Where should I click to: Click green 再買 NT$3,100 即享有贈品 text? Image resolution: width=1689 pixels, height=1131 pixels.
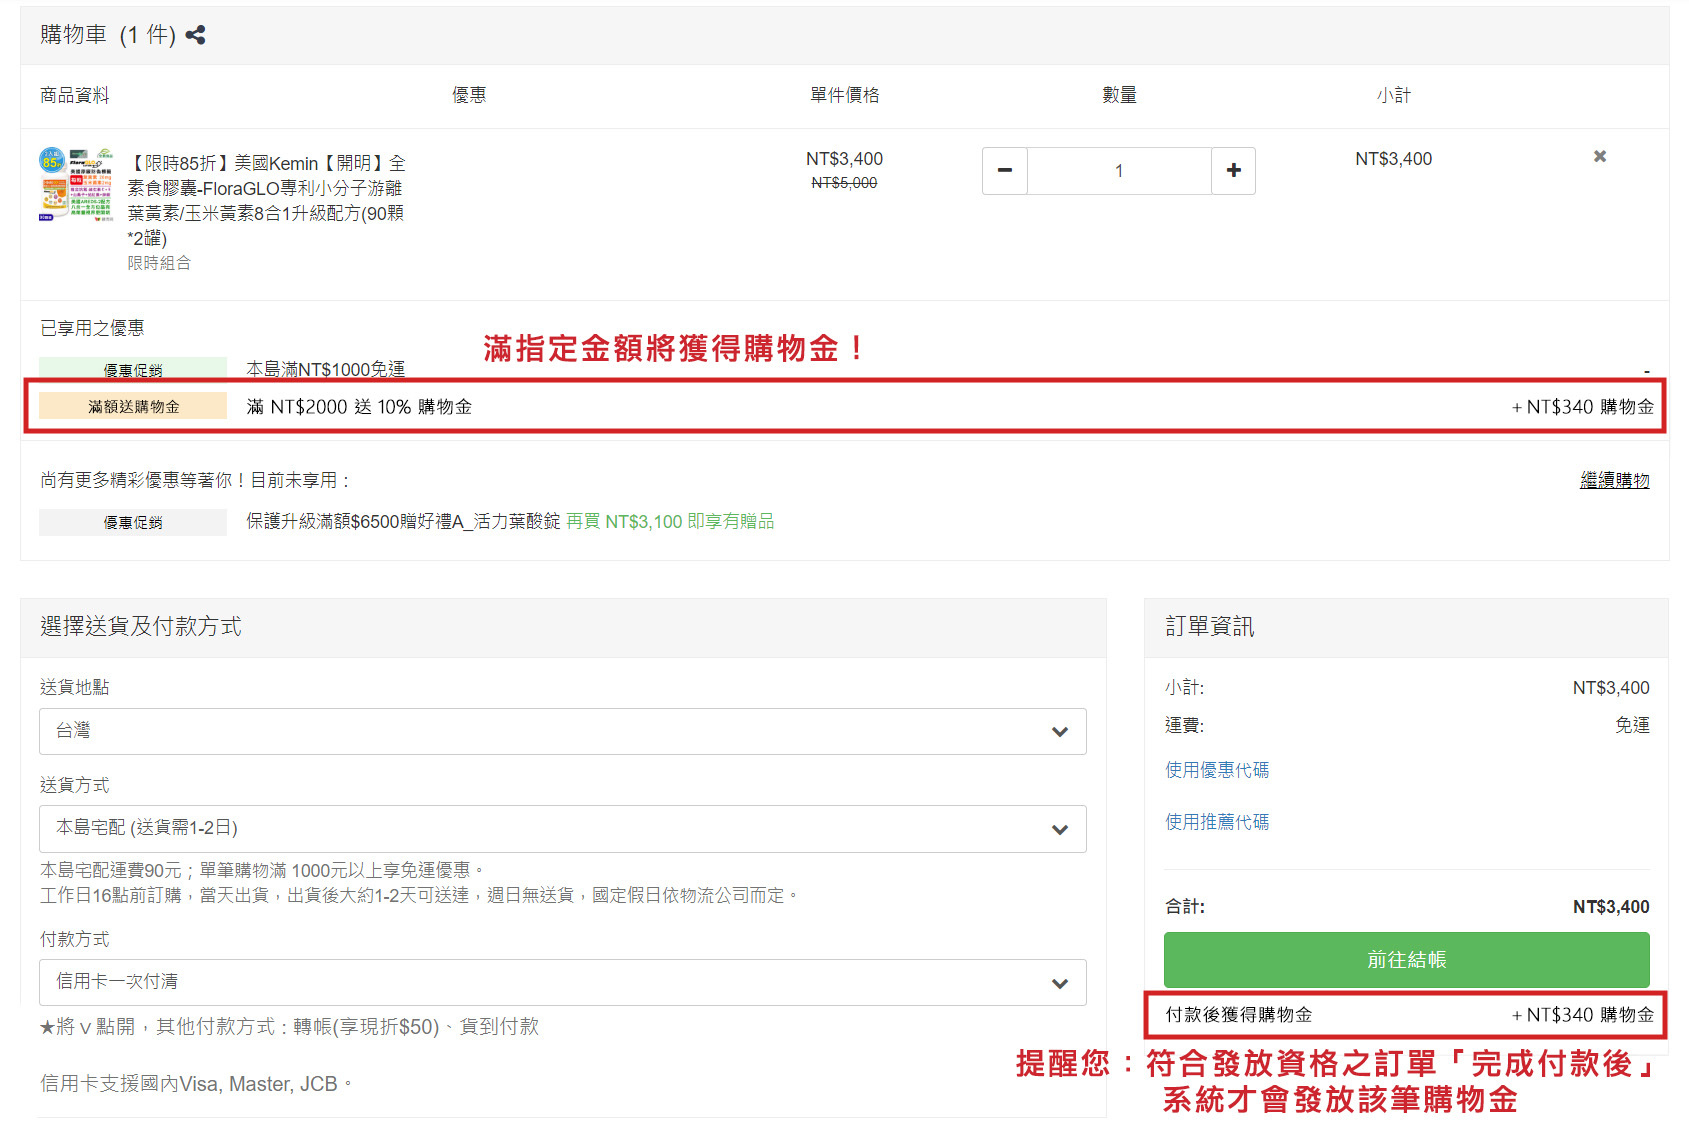[x=670, y=521]
